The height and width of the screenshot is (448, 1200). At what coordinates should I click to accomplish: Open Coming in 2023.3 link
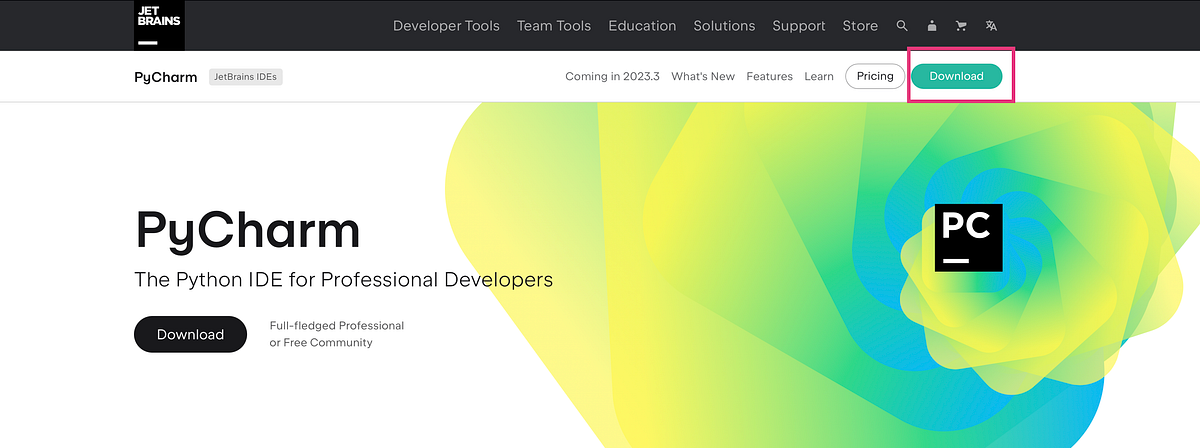pos(612,77)
